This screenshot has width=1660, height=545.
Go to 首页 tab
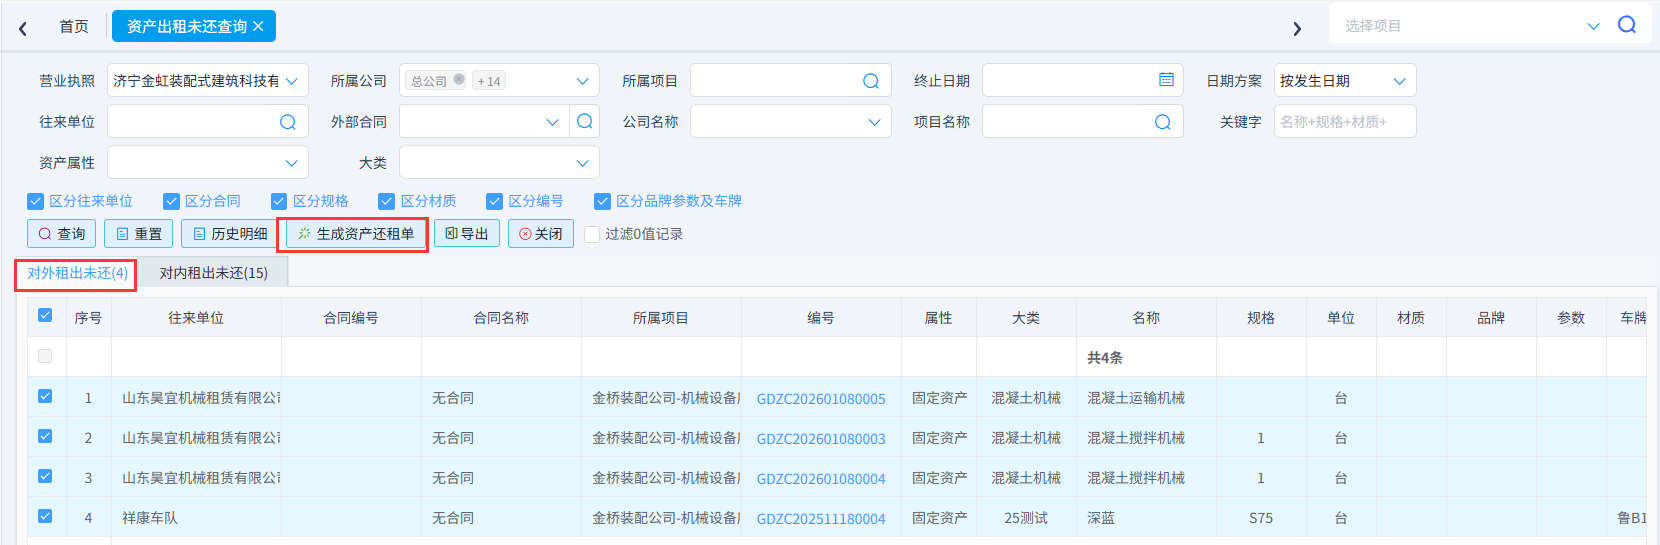[74, 26]
